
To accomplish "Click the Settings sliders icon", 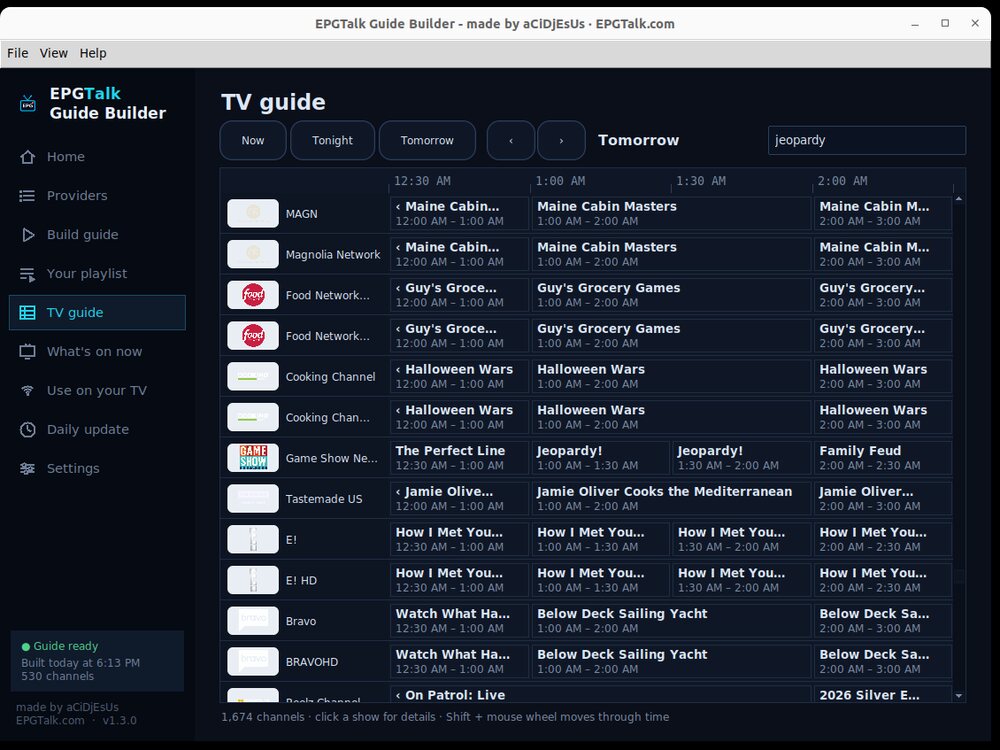I will coord(27,469).
